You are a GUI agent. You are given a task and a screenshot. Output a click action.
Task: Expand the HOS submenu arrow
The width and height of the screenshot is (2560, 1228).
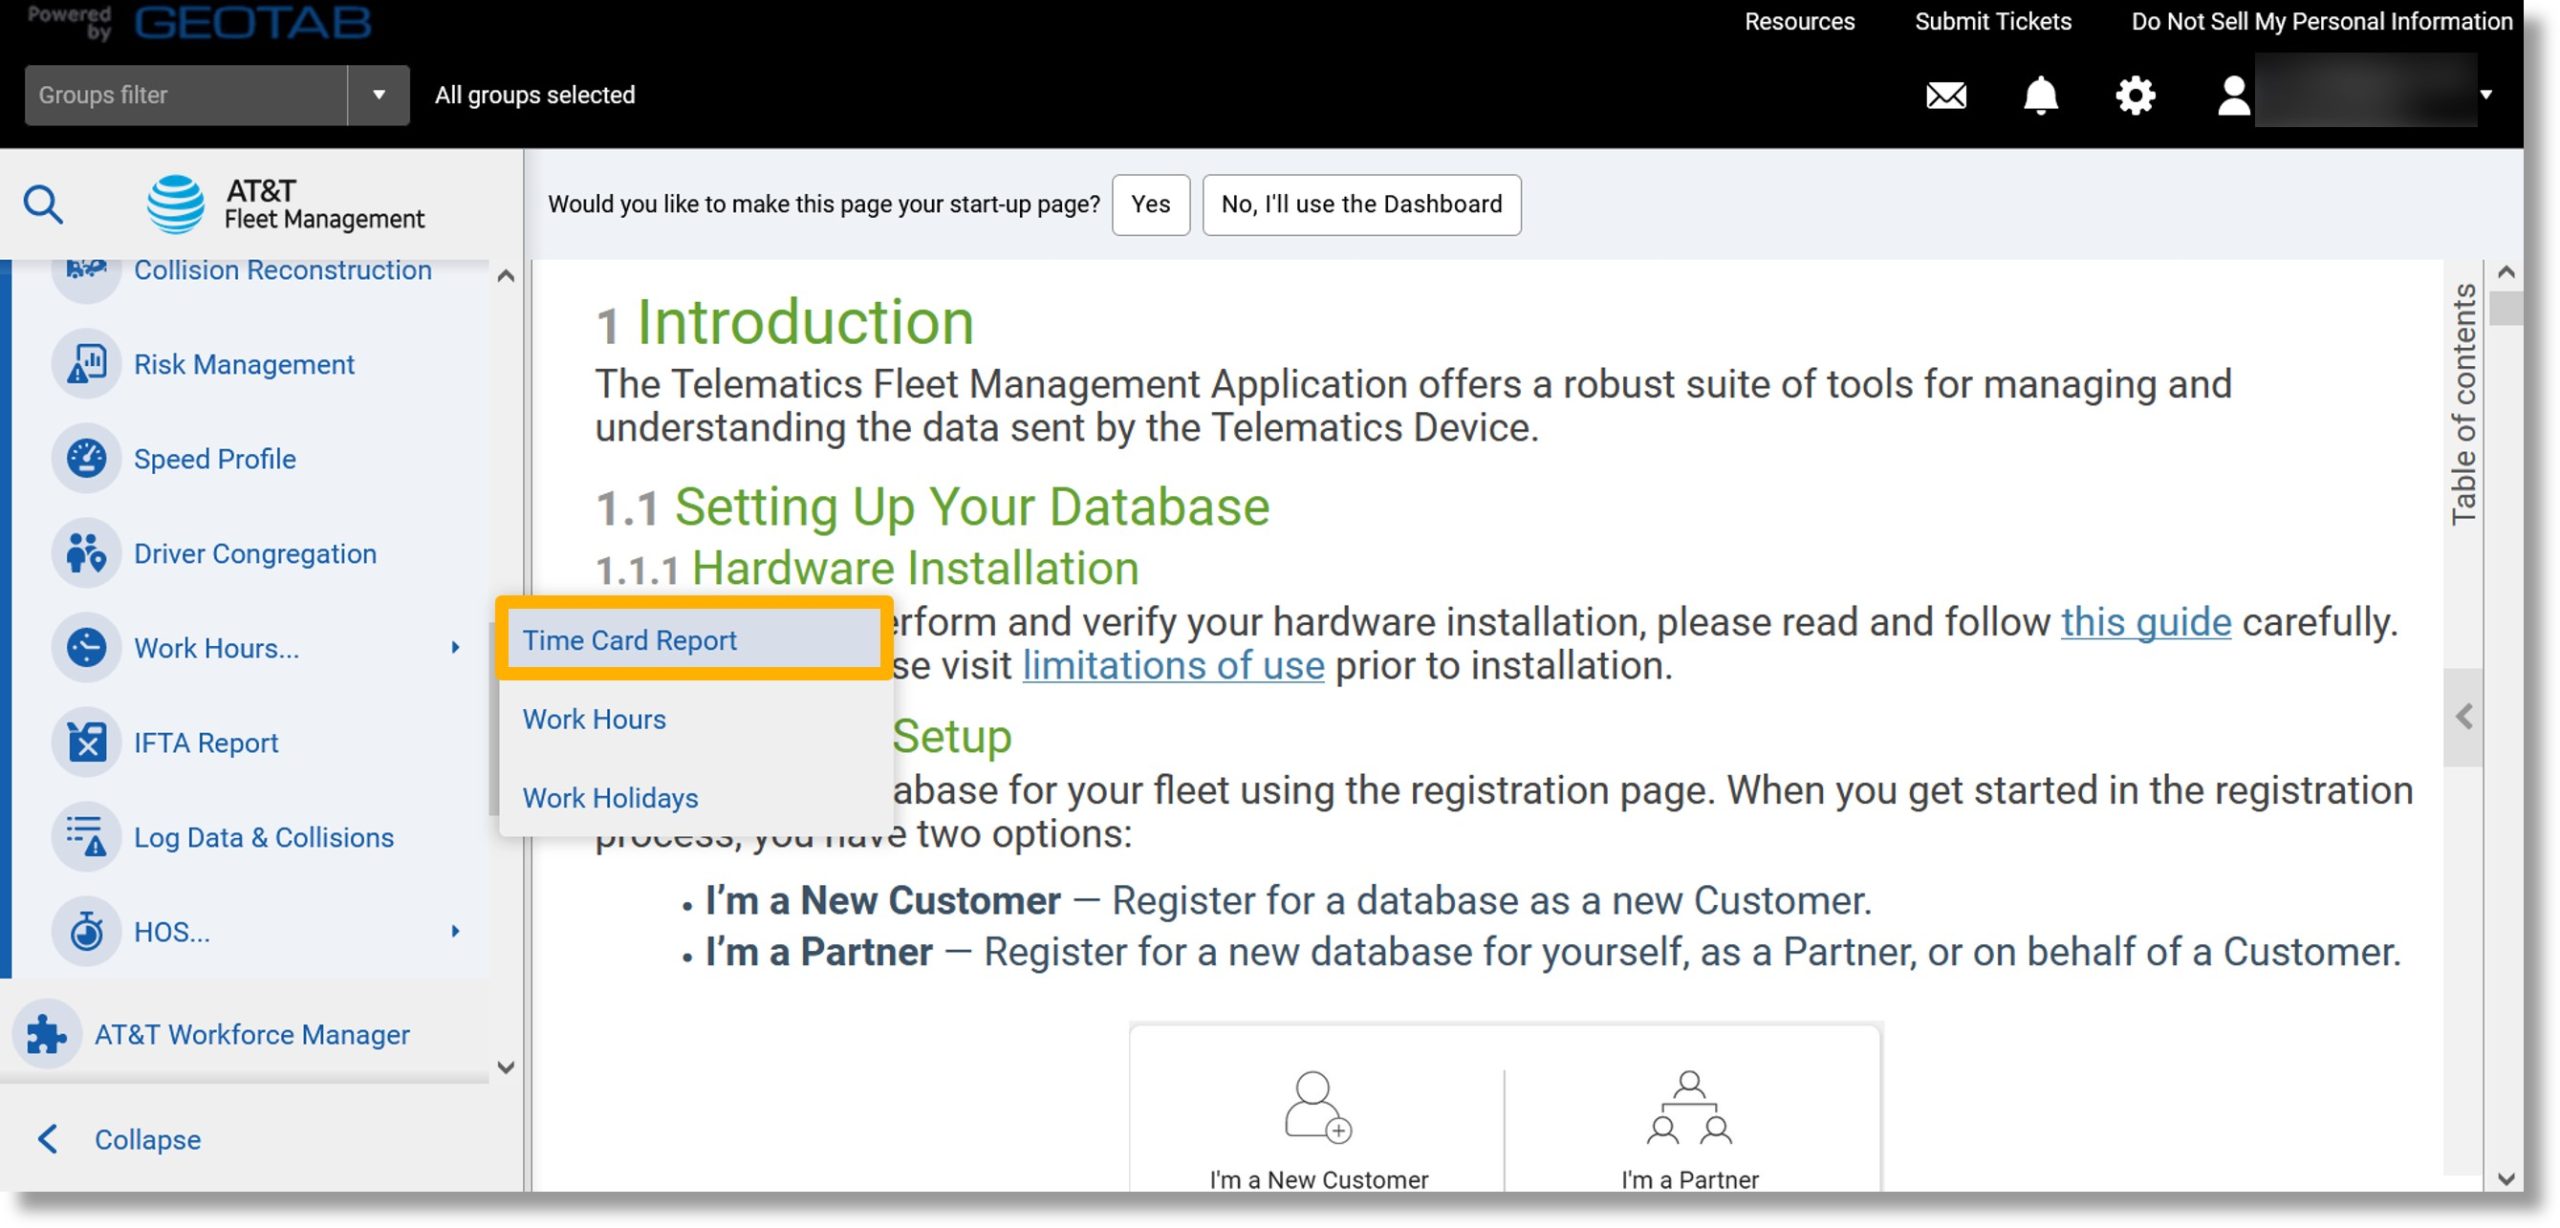point(455,931)
